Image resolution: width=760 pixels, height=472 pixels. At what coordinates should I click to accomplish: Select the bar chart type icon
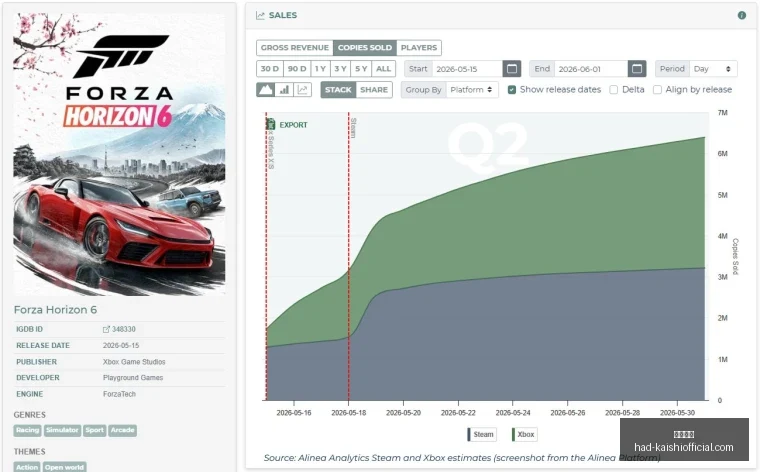pyautogui.click(x=284, y=90)
